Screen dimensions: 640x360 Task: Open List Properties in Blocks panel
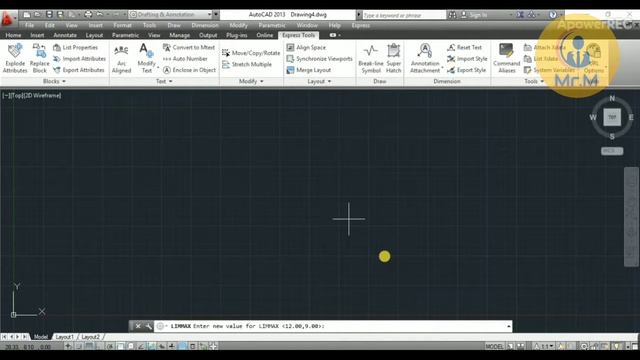click(x=76, y=47)
